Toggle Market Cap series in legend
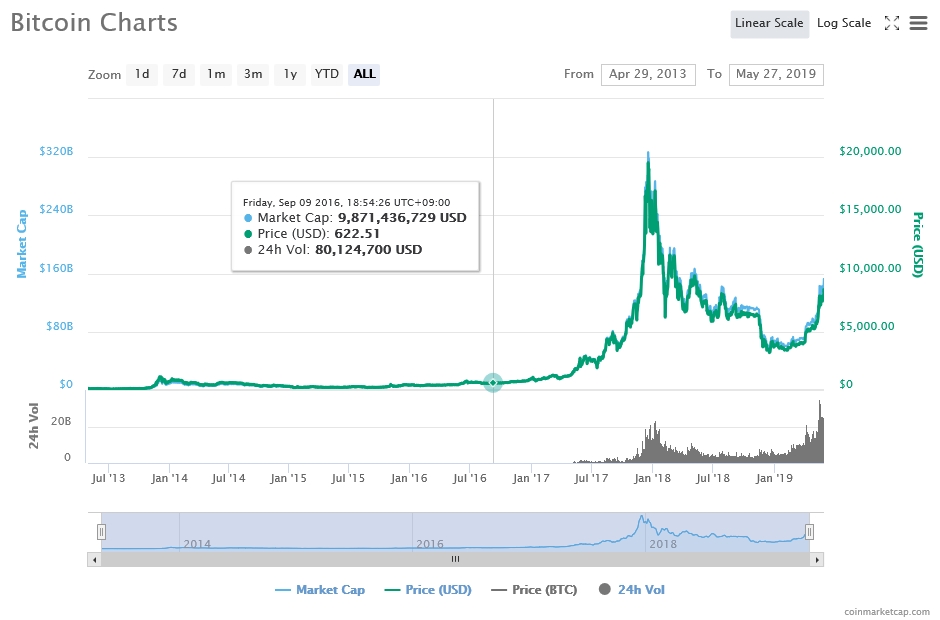This screenshot has width=940, height=620. point(320,590)
